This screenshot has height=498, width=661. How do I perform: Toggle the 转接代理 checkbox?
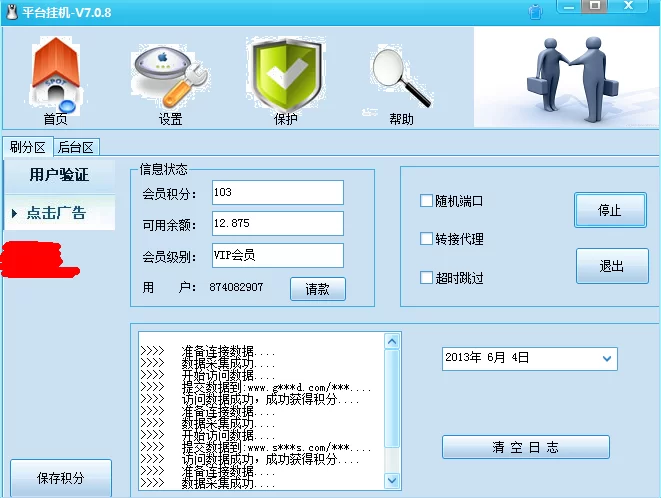[x=427, y=239]
